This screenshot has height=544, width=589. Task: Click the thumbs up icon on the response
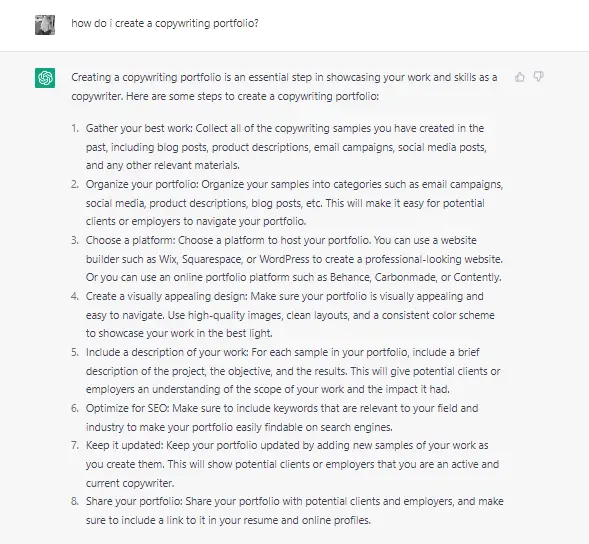pos(520,77)
